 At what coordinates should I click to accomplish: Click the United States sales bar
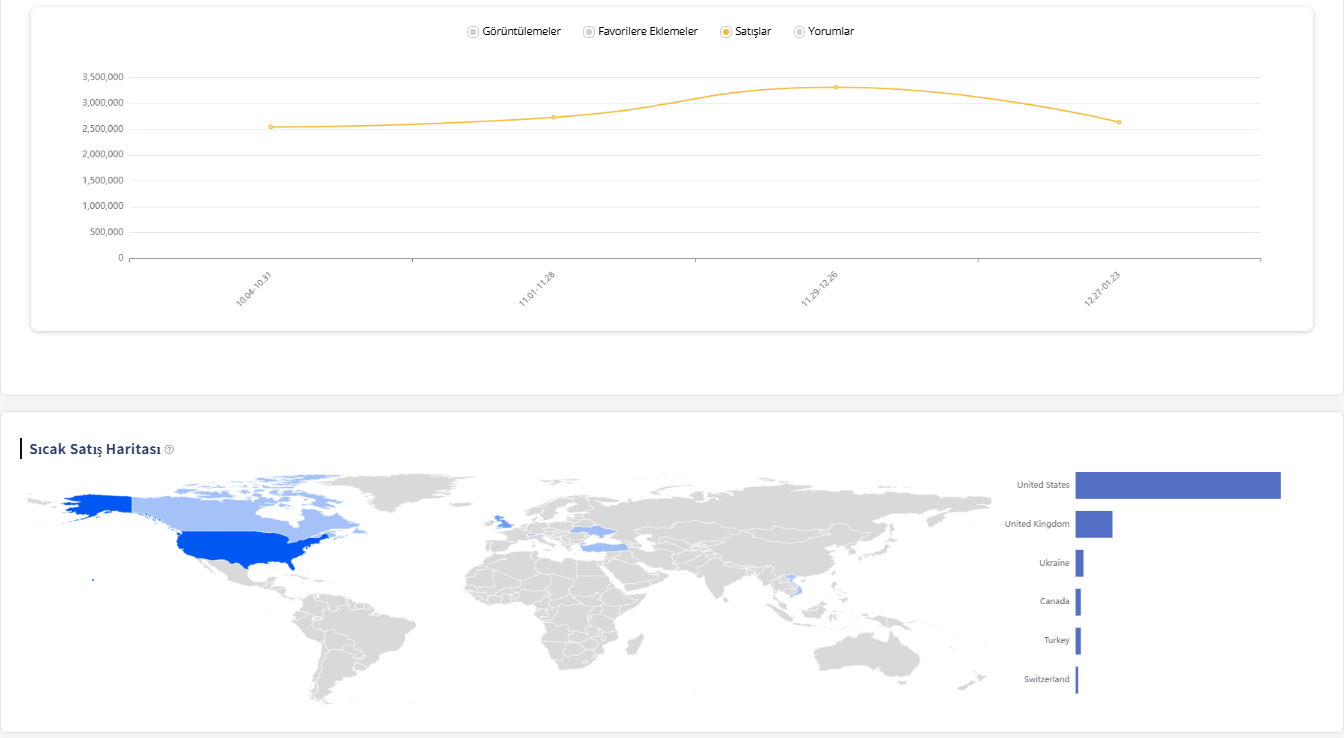[1177, 485]
